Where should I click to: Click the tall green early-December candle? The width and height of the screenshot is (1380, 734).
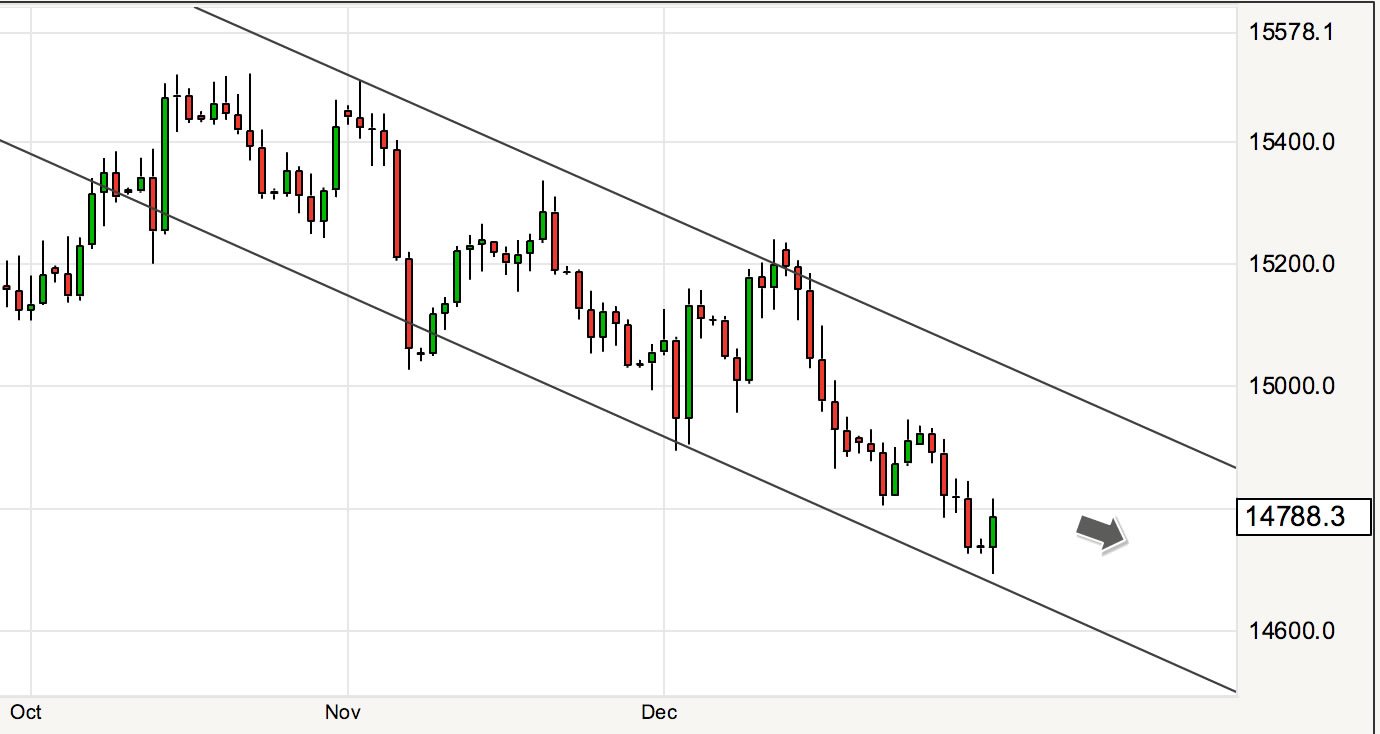coord(689,361)
